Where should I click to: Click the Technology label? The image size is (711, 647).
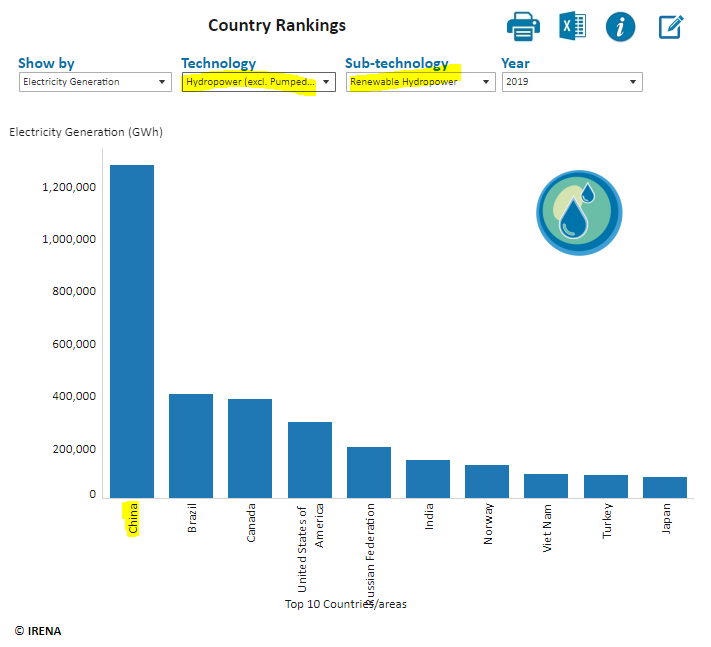pos(219,63)
